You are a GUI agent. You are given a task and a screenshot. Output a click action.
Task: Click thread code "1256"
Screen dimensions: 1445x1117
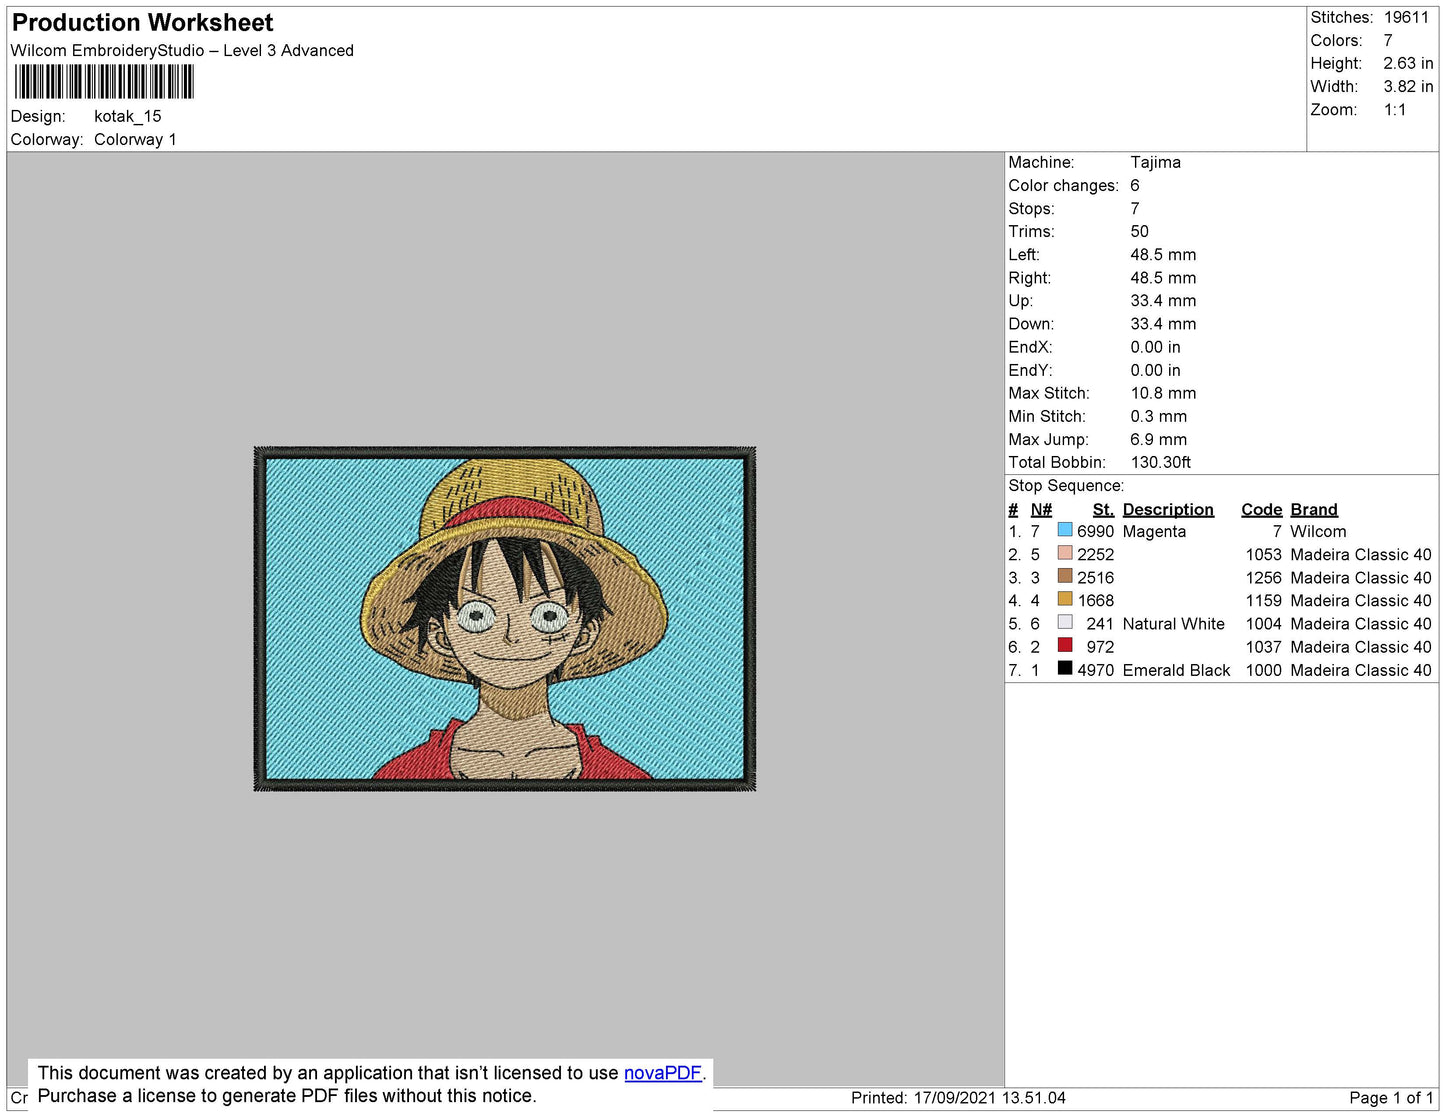[1263, 577]
